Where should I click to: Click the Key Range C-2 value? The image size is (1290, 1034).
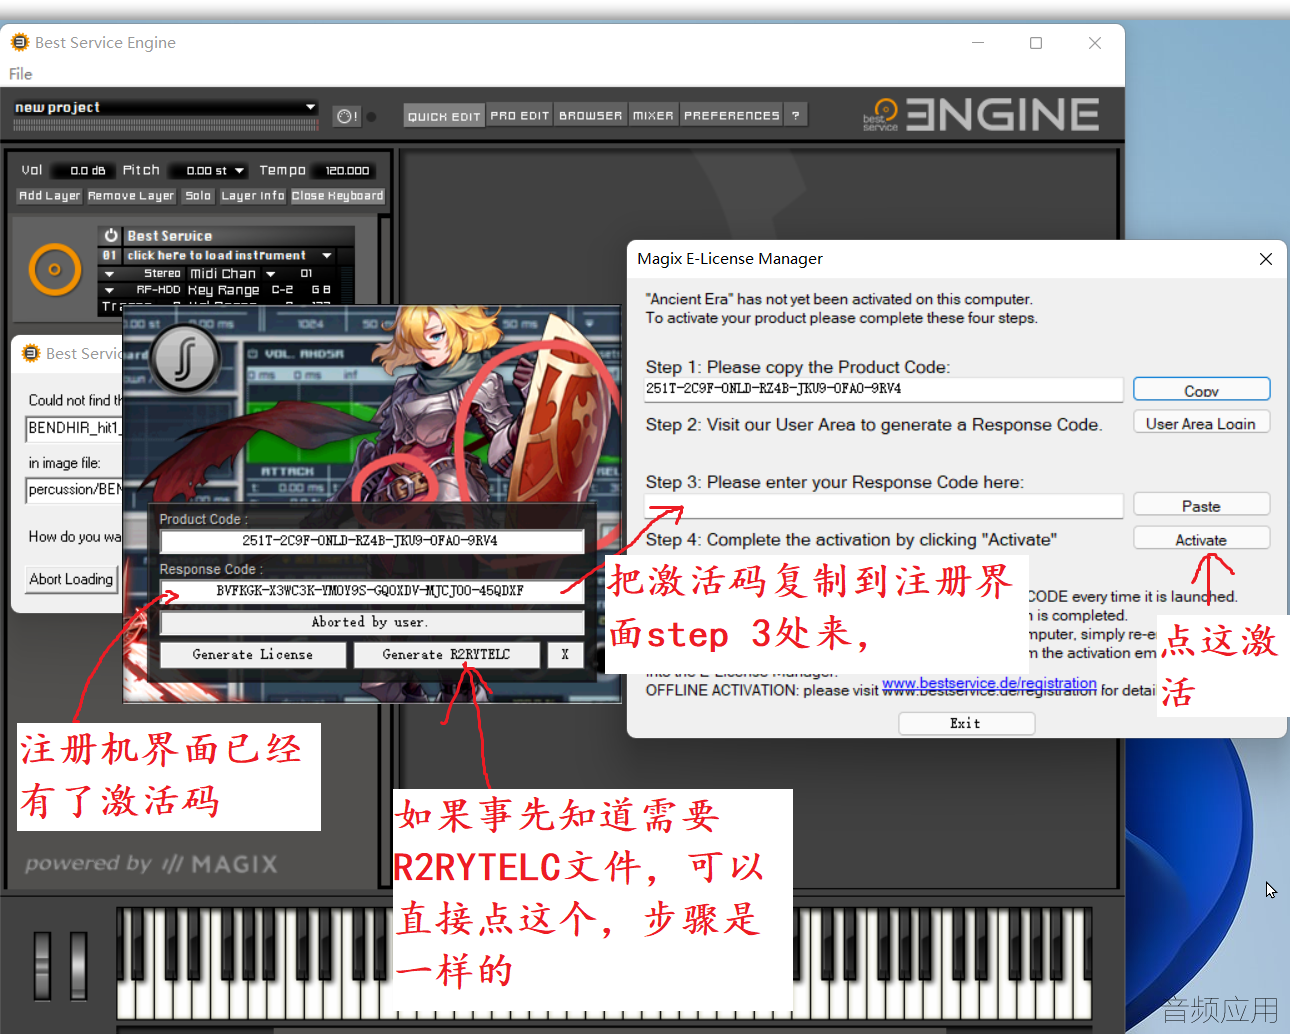(282, 290)
